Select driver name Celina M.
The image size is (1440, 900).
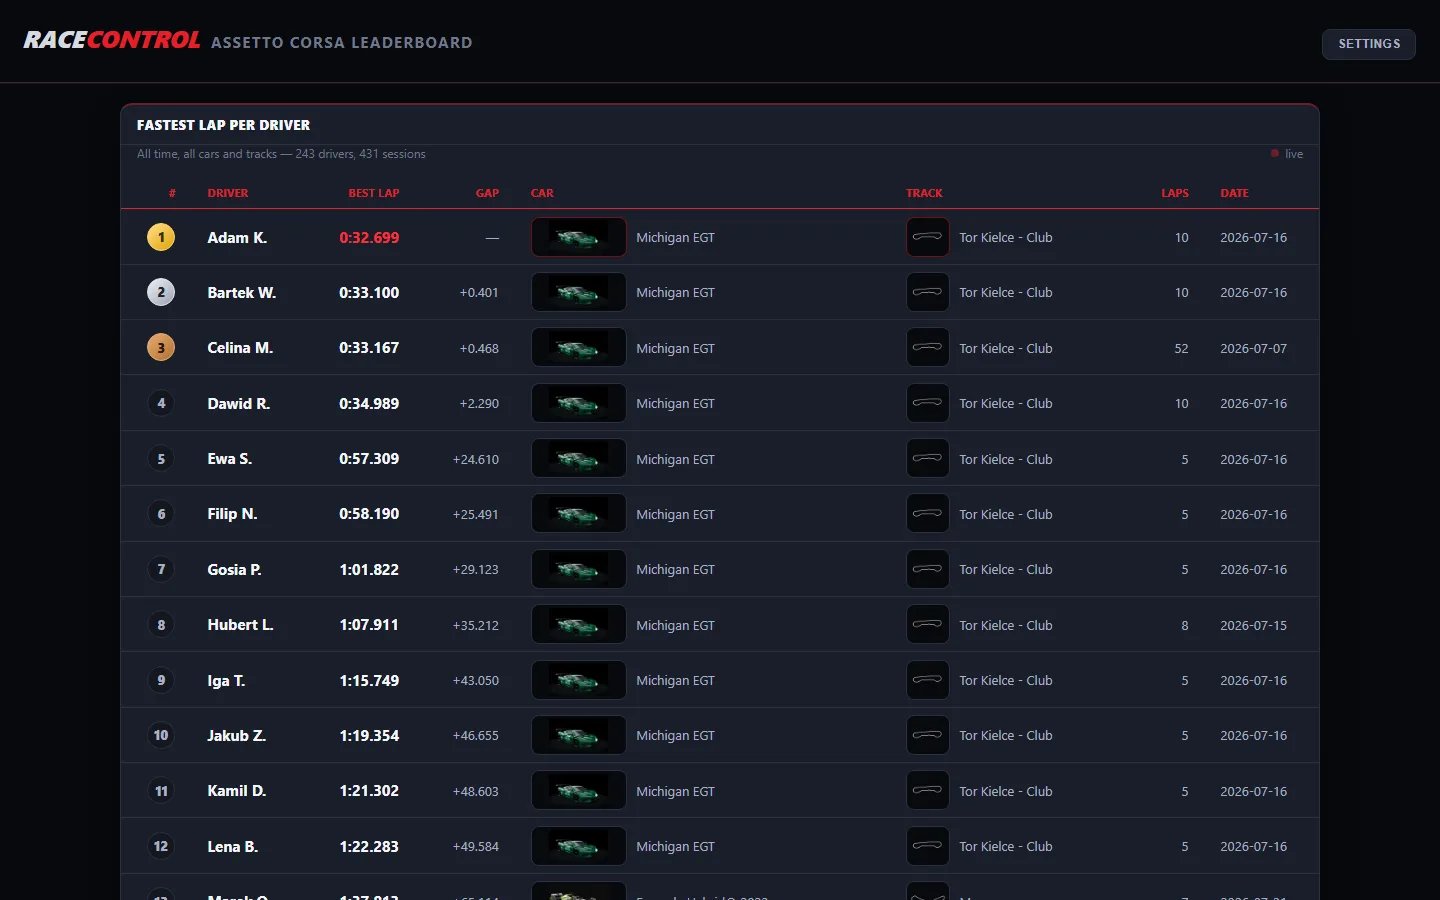click(x=240, y=348)
